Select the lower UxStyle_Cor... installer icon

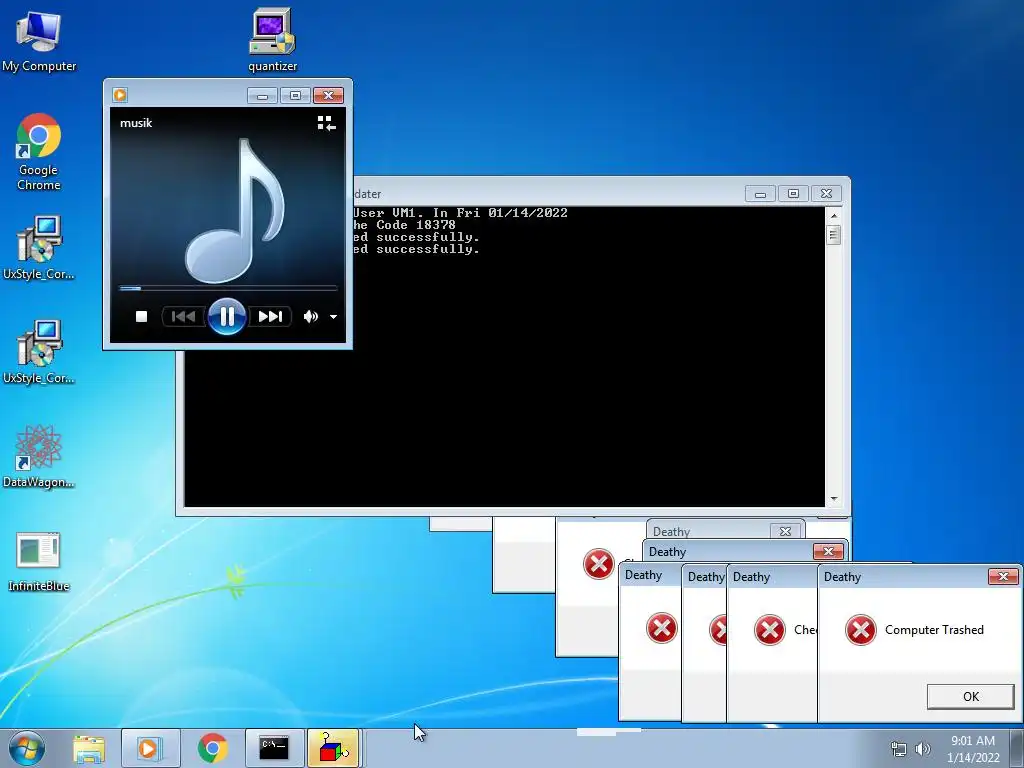coord(39,352)
